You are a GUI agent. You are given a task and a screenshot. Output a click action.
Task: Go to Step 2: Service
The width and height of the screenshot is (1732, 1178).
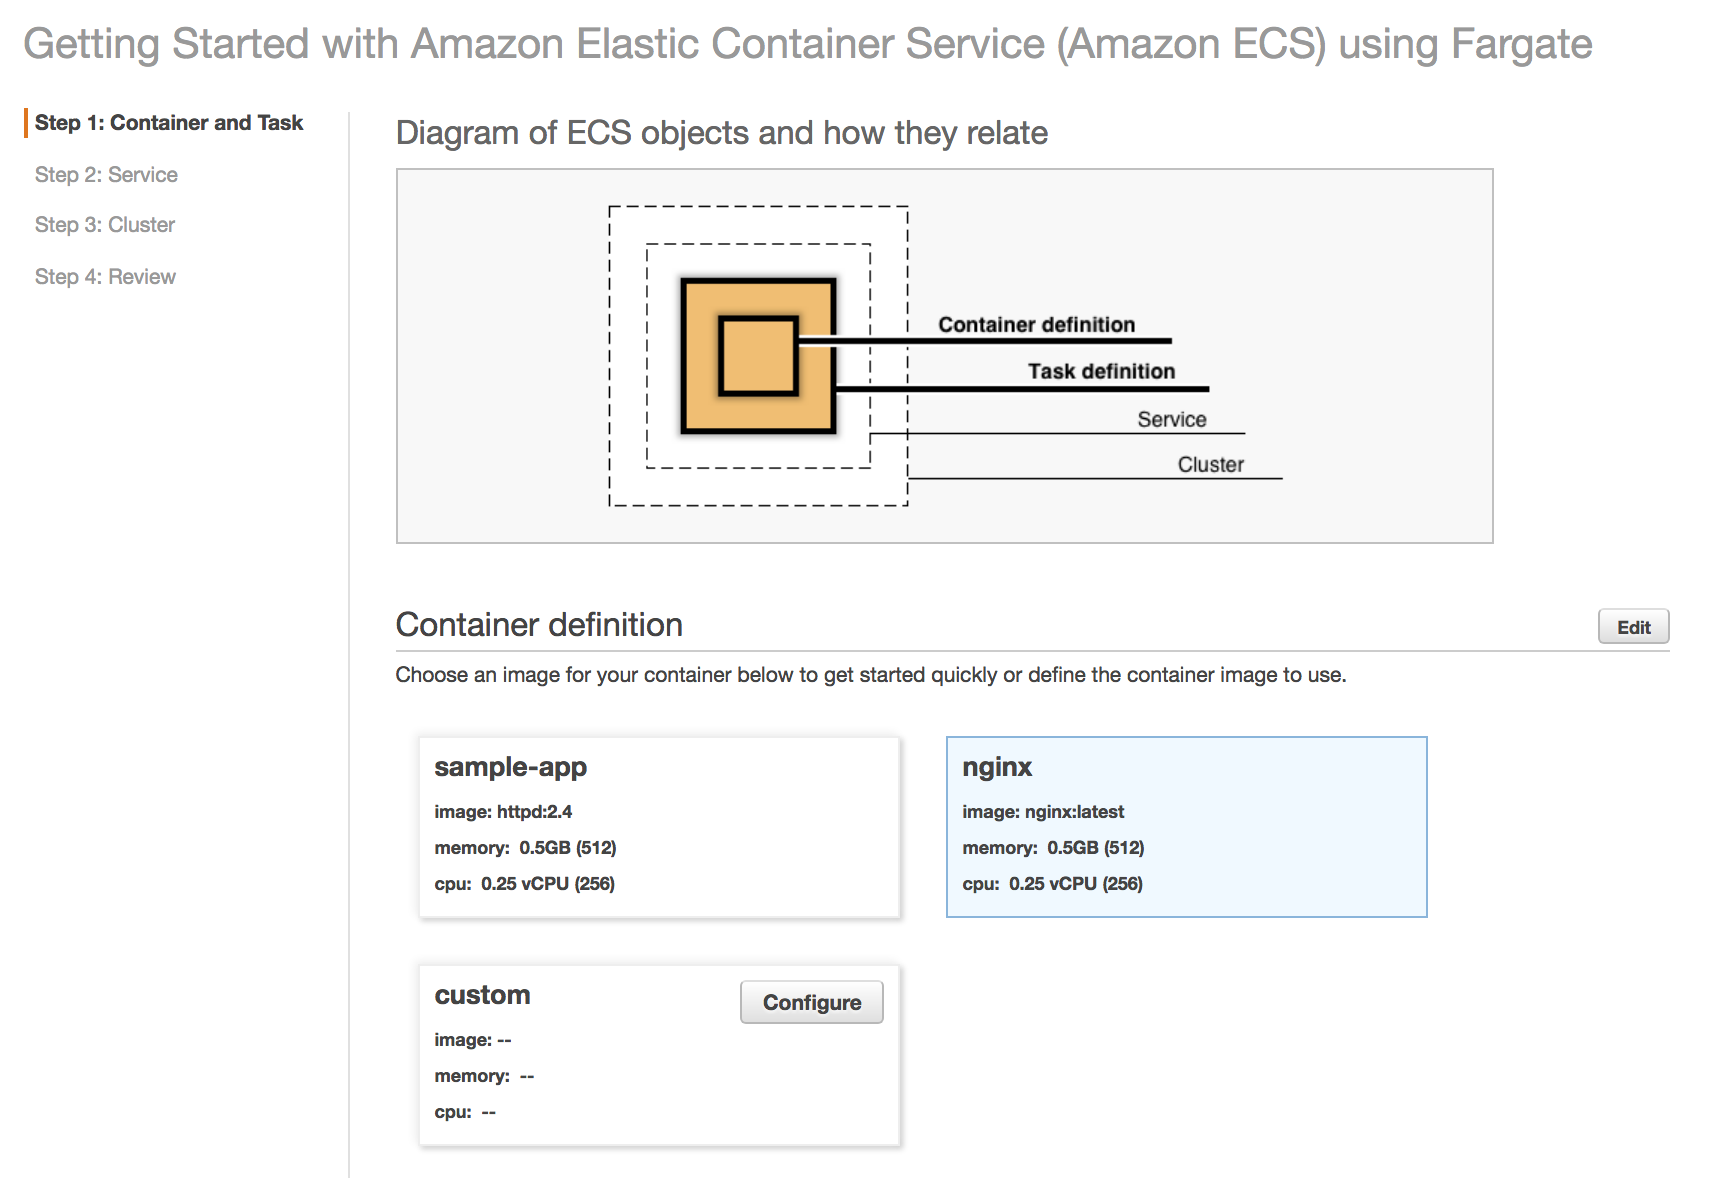click(x=106, y=175)
